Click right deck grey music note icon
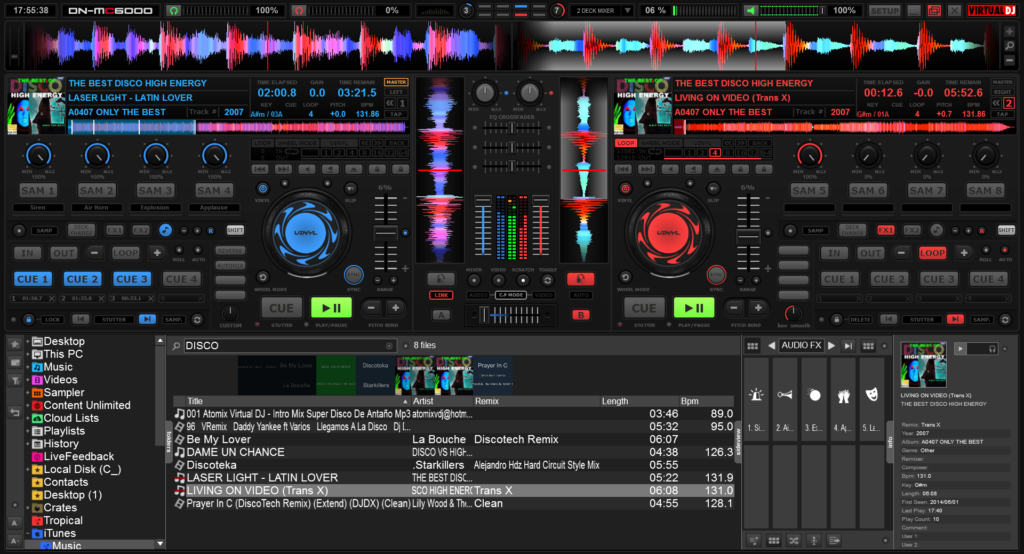Viewport: 1024px width, 554px height. pyautogui.click(x=936, y=230)
